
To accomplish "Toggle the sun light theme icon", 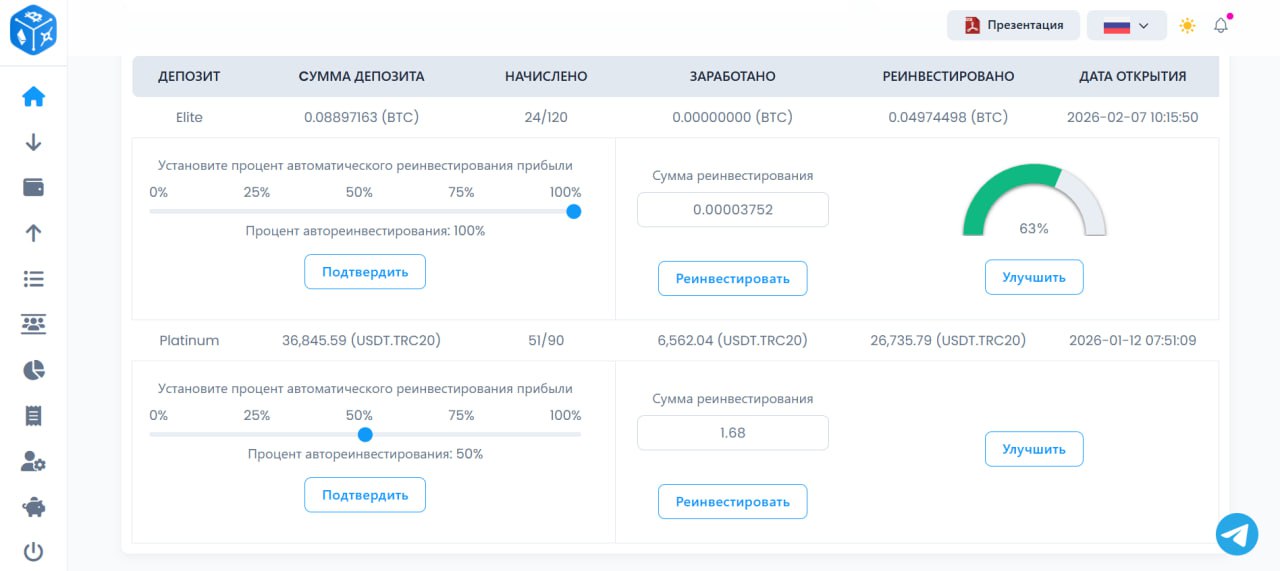I will coord(1187,26).
